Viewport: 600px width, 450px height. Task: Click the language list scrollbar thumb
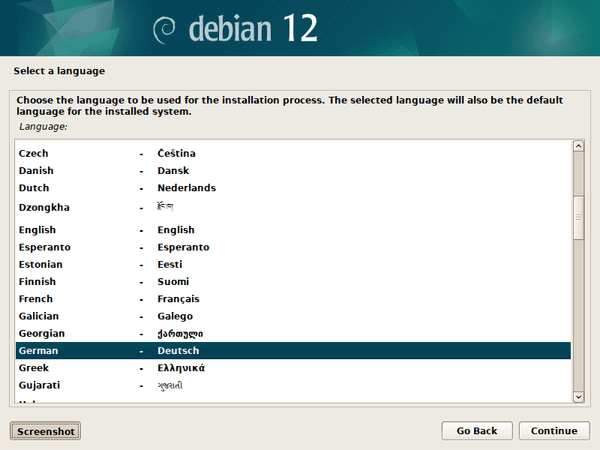578,217
